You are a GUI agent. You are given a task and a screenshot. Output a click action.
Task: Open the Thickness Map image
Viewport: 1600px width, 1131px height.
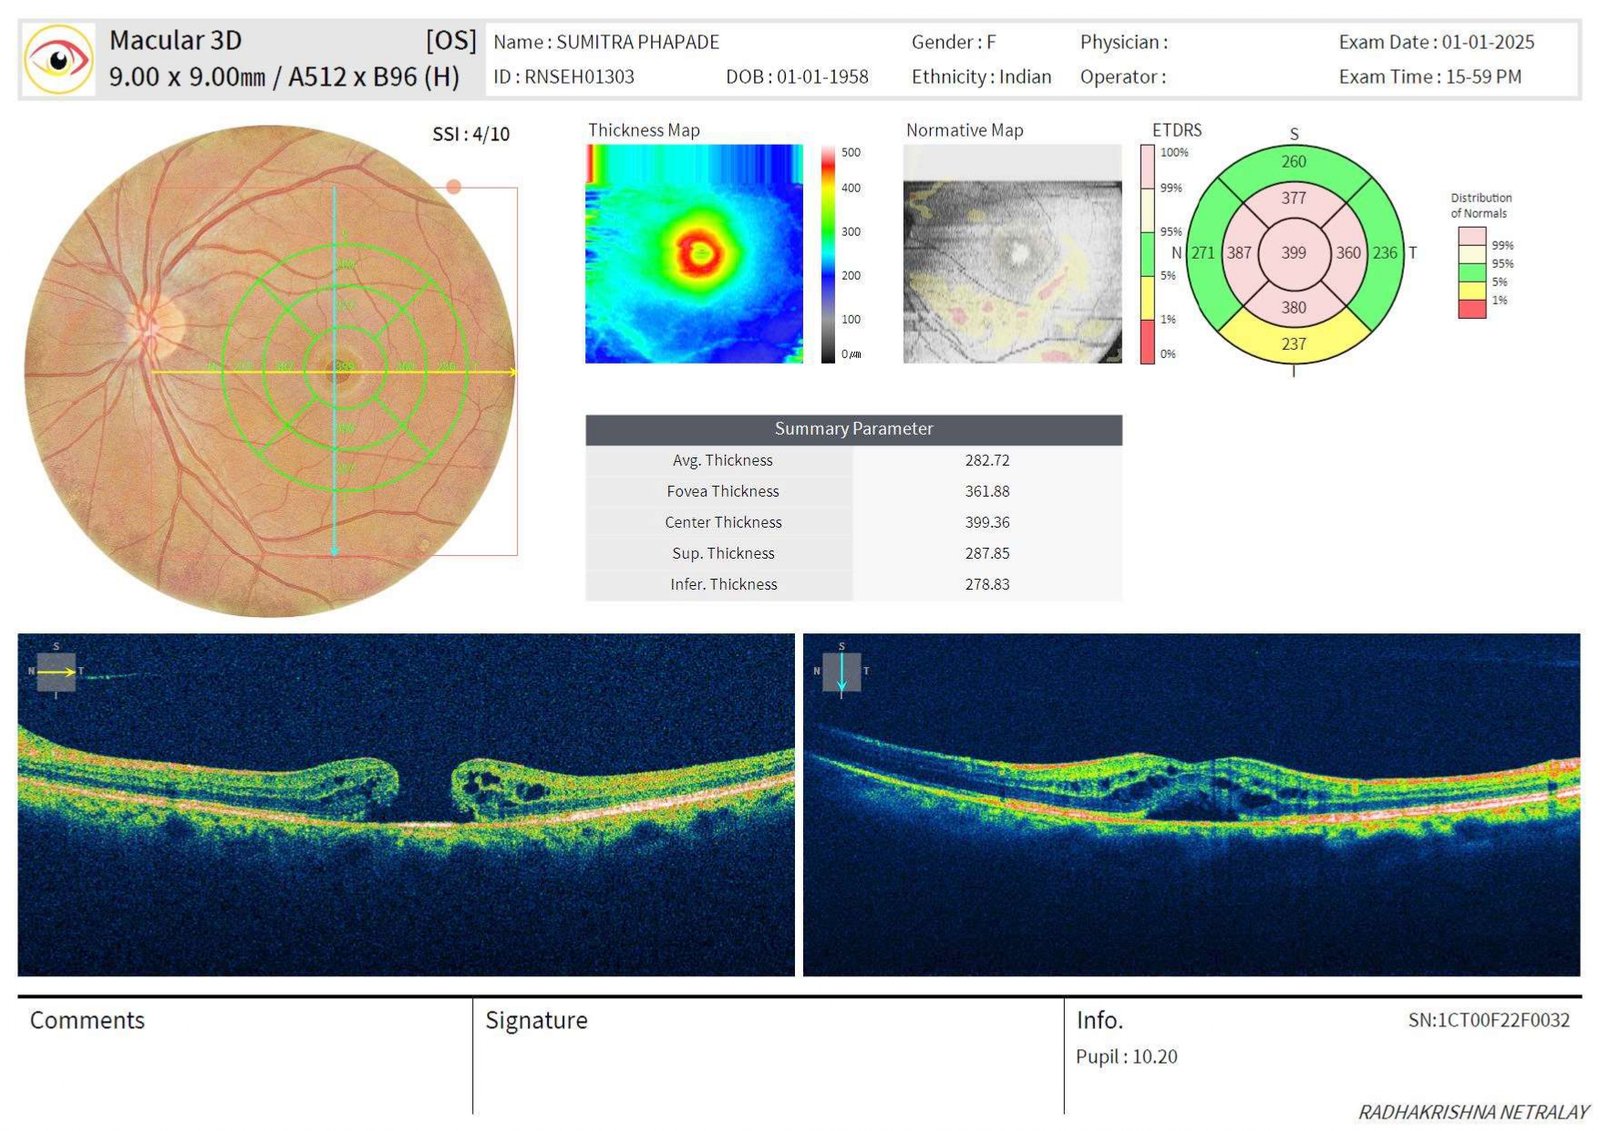click(x=694, y=253)
